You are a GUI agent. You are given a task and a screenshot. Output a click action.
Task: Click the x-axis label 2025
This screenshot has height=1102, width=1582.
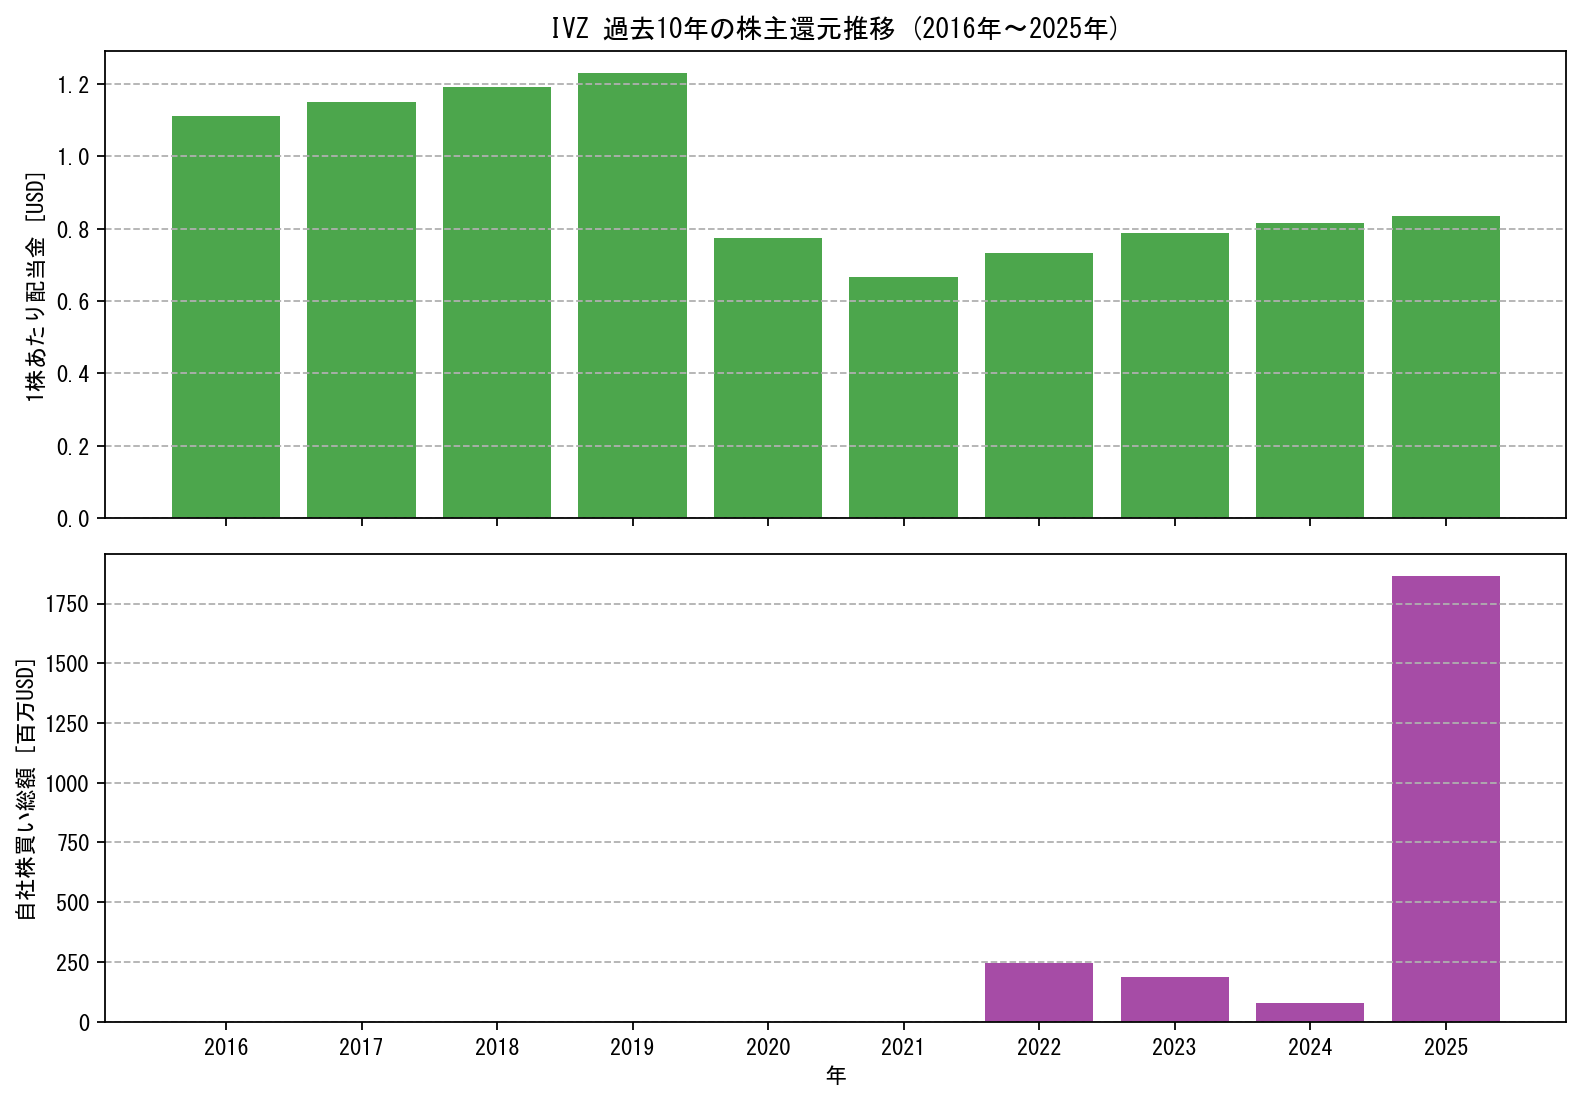click(1446, 1047)
